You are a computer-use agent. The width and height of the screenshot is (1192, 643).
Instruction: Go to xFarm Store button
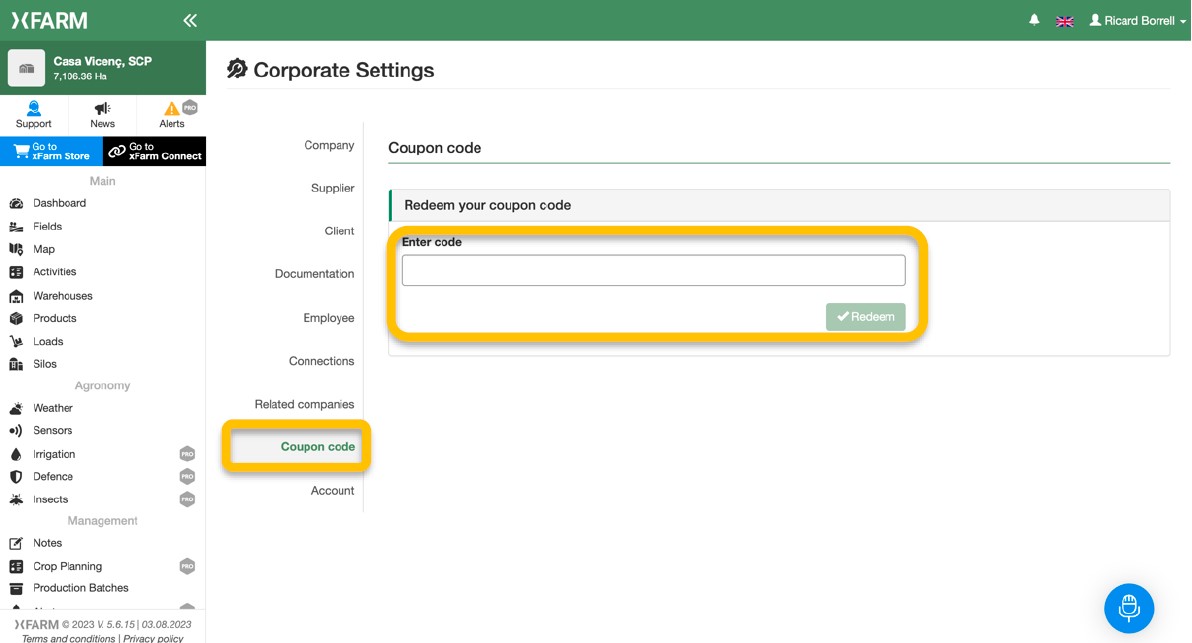[51, 151]
